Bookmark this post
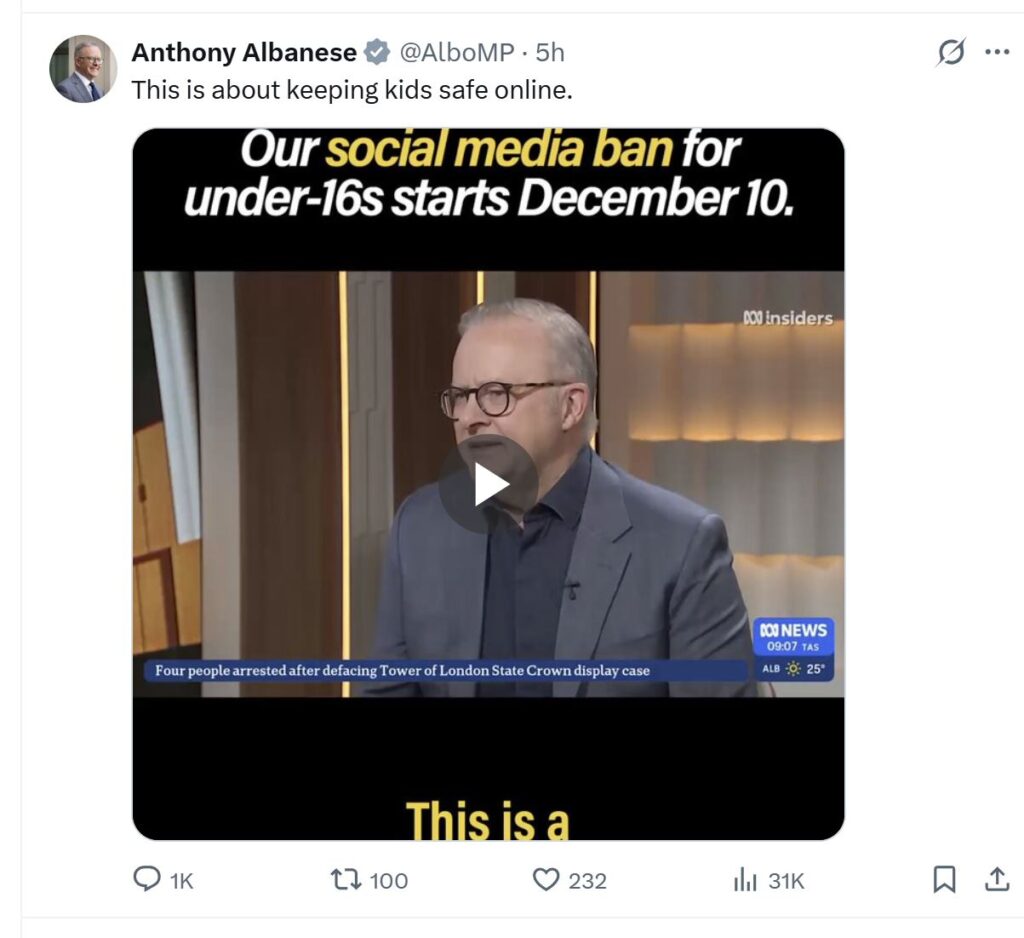Image resolution: width=1024 pixels, height=938 pixels. point(944,879)
